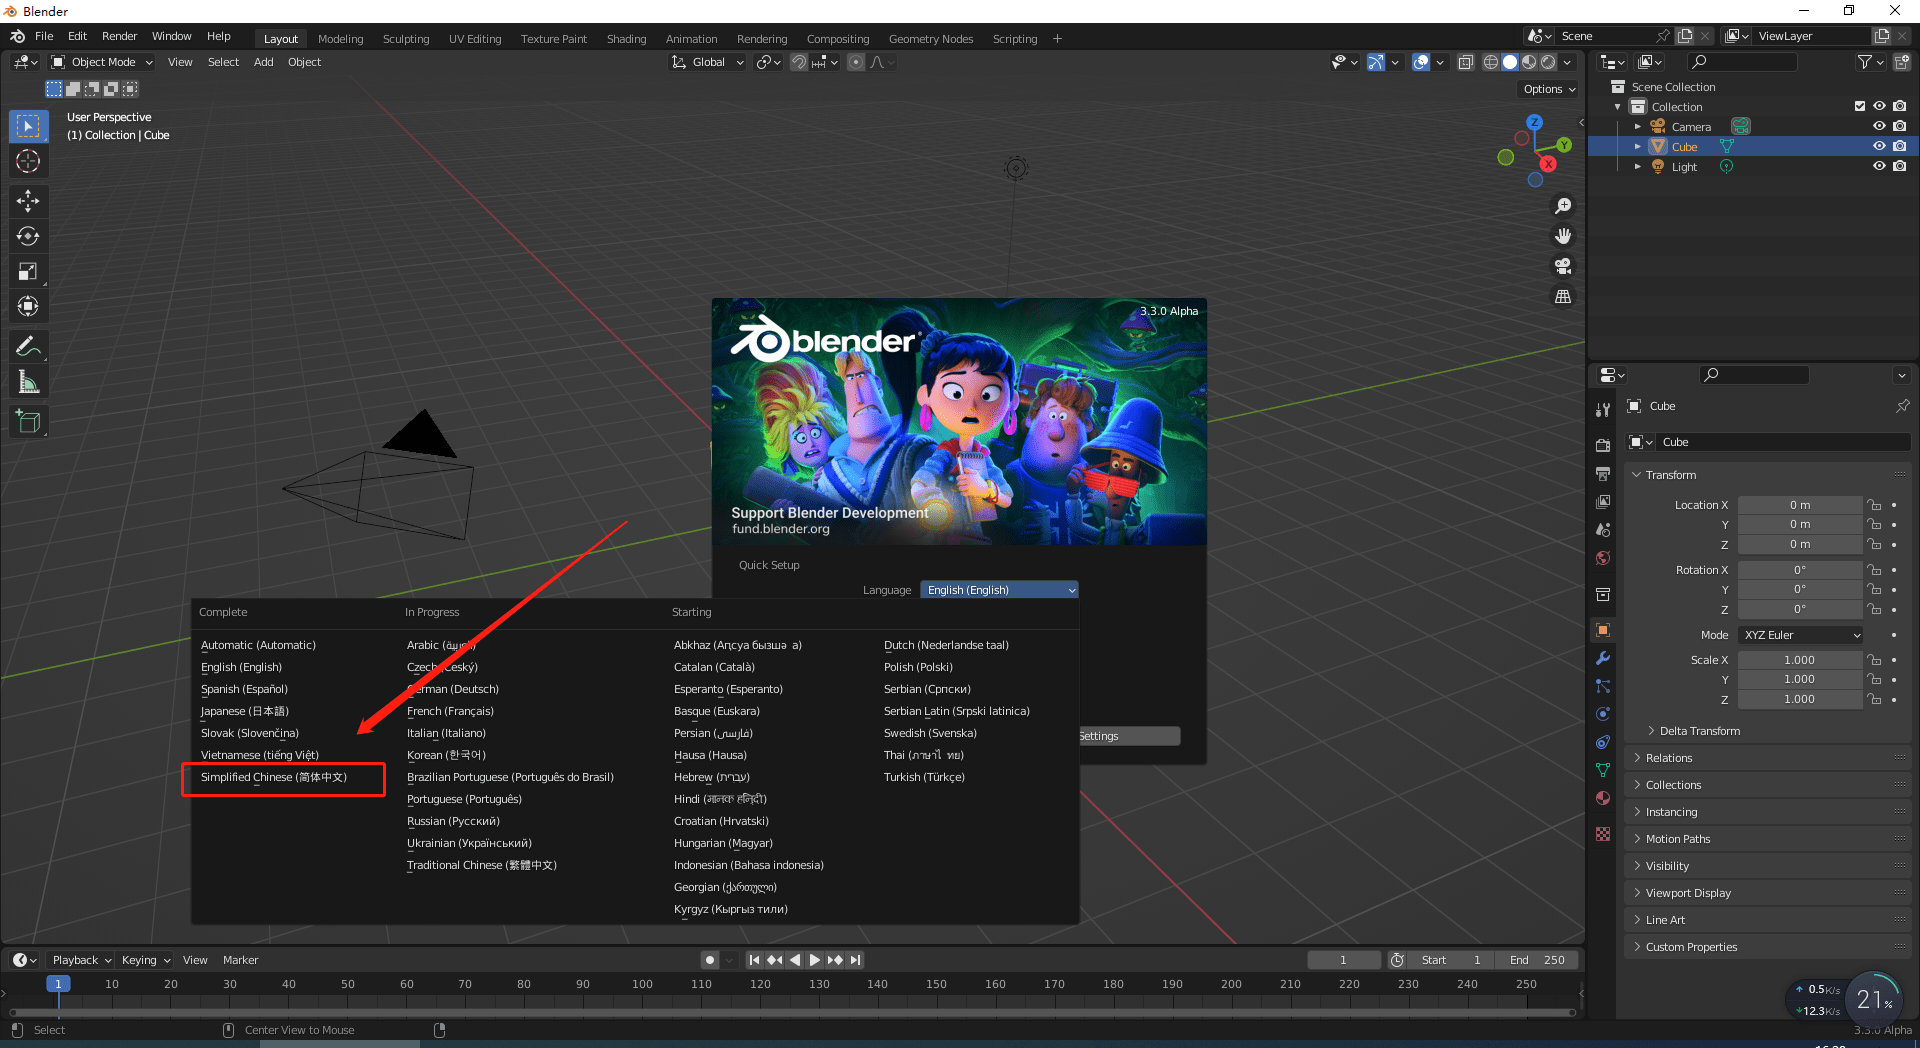Open the View Layer properties tab
Viewport: 1920px width, 1048px height.
tap(1603, 501)
